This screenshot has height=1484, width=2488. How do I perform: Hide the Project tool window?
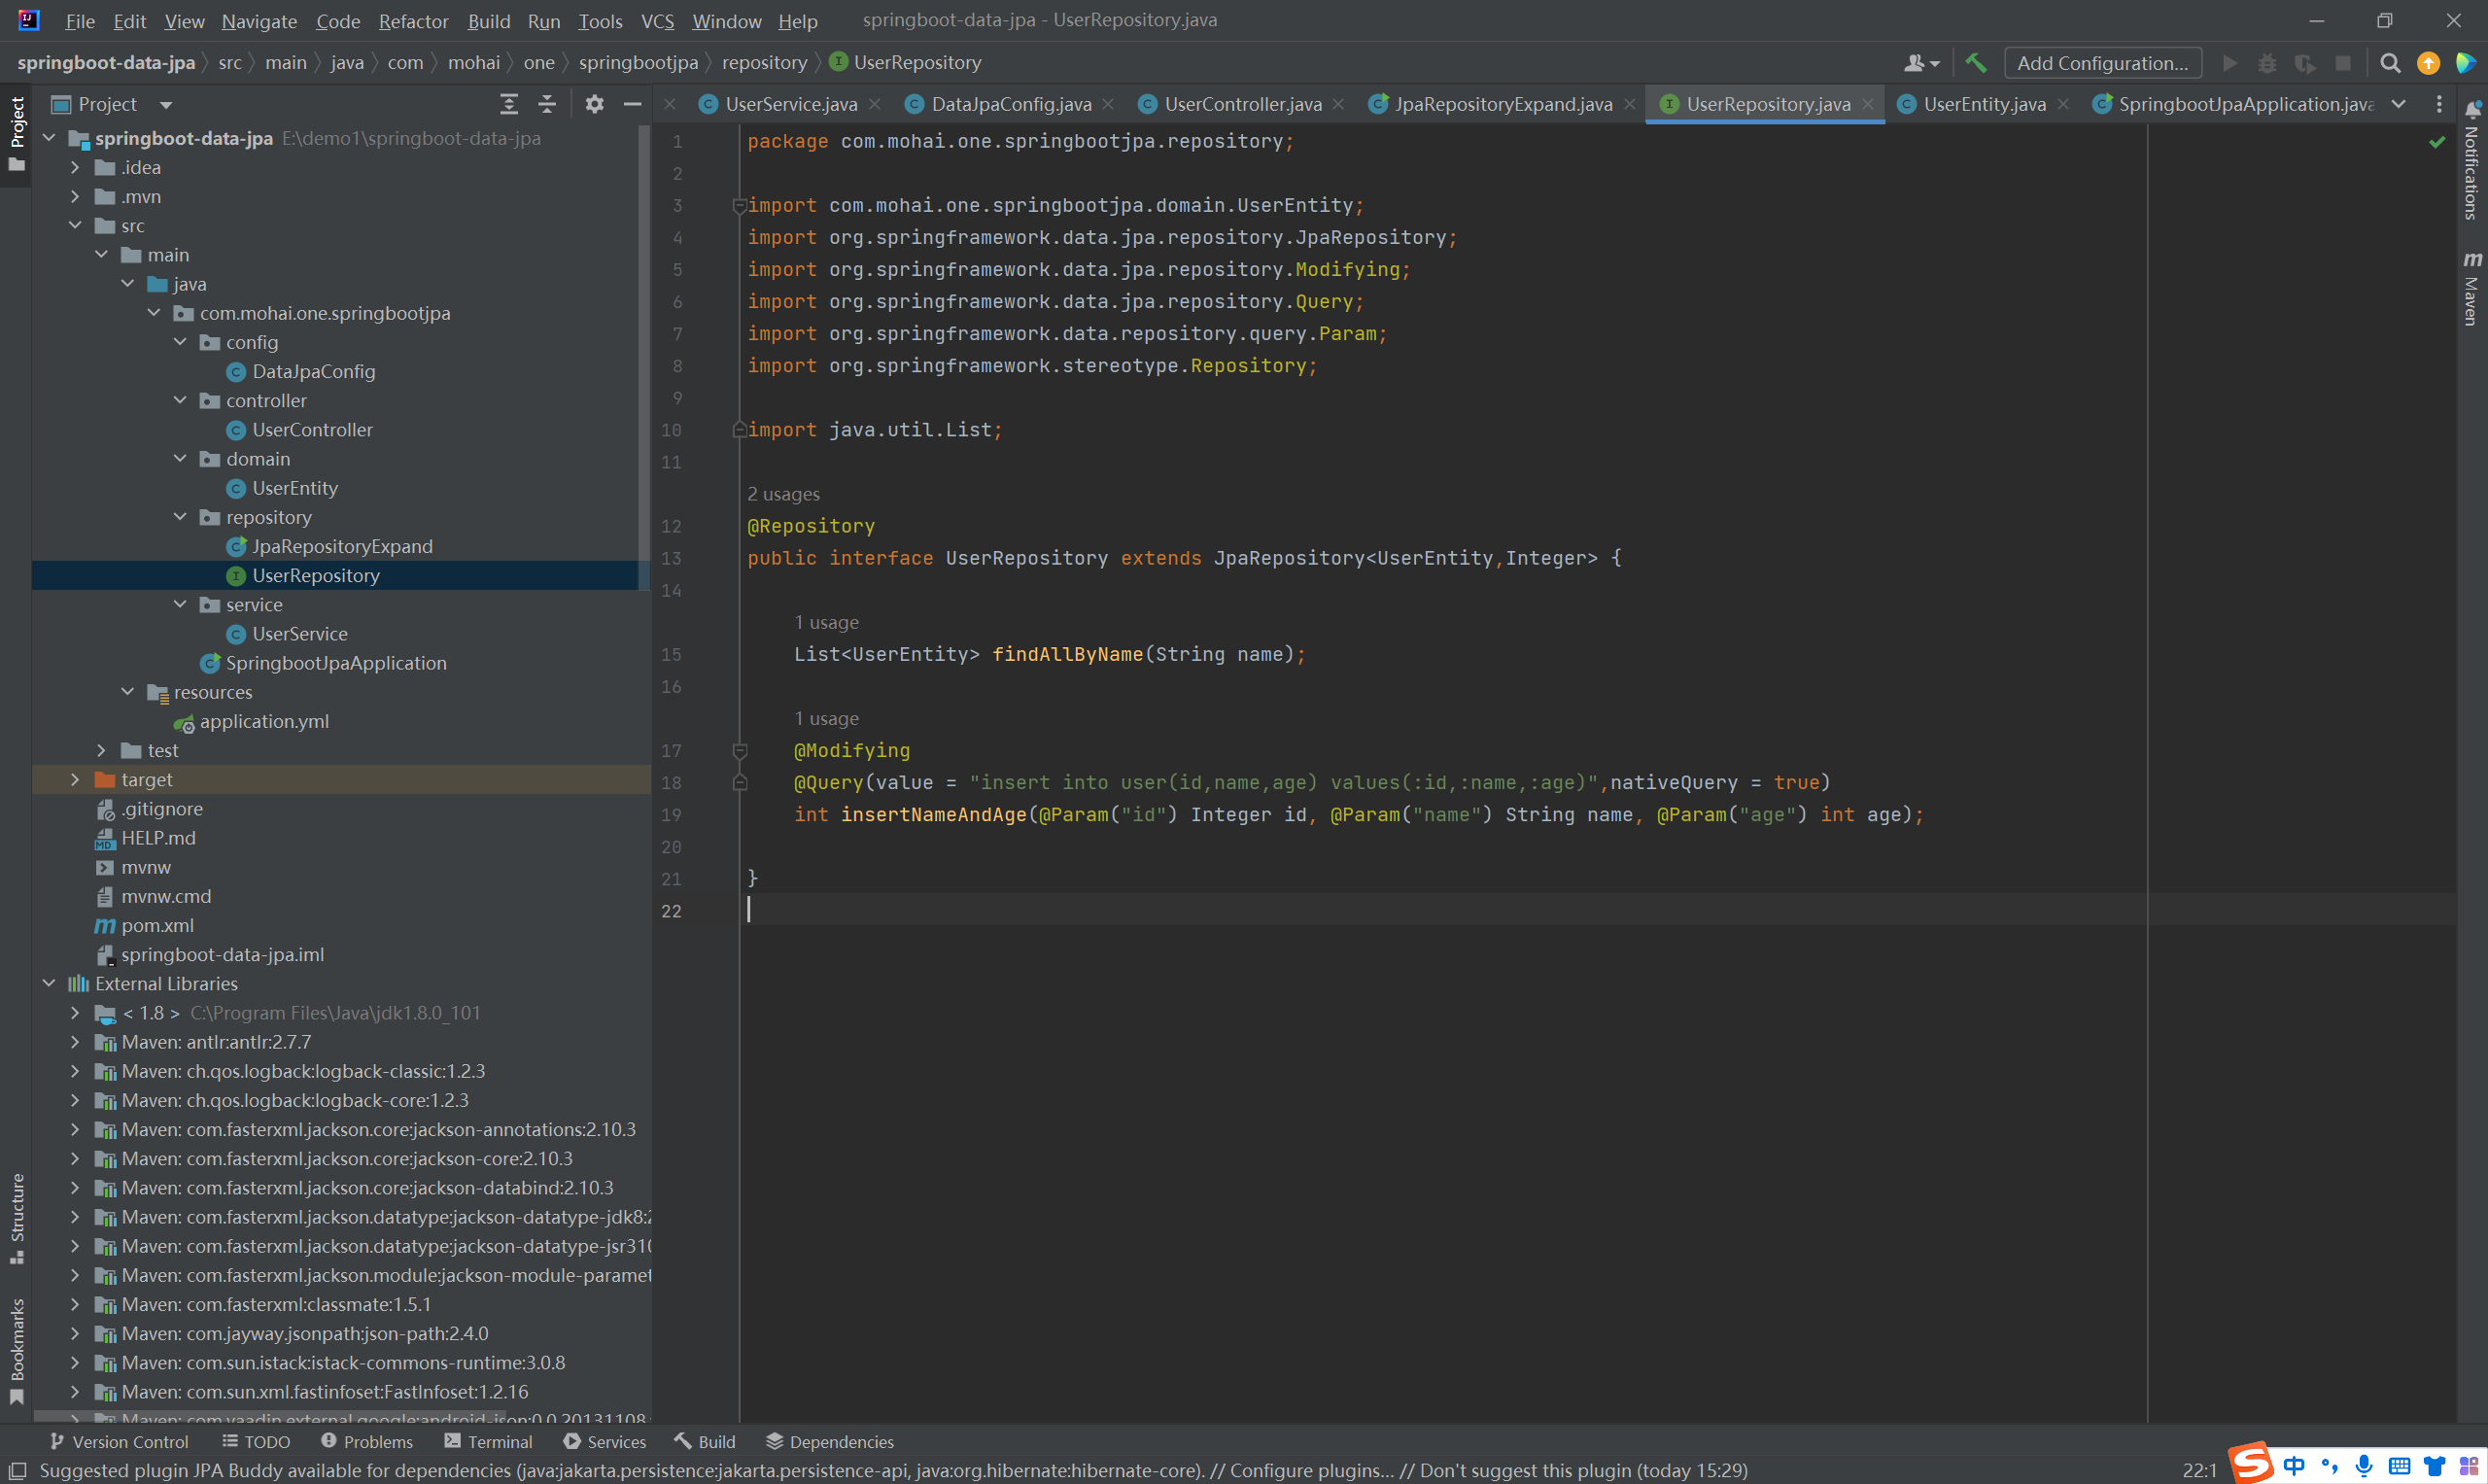point(632,104)
